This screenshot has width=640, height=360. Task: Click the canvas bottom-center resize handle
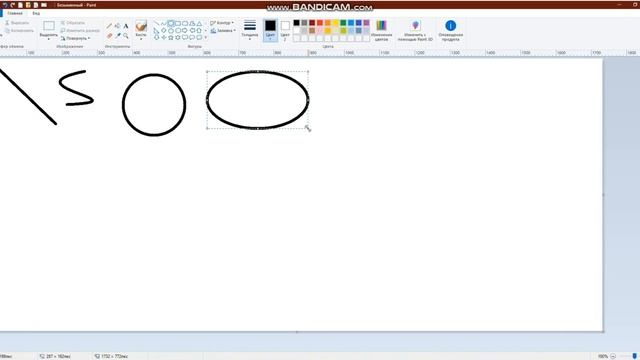point(297,332)
